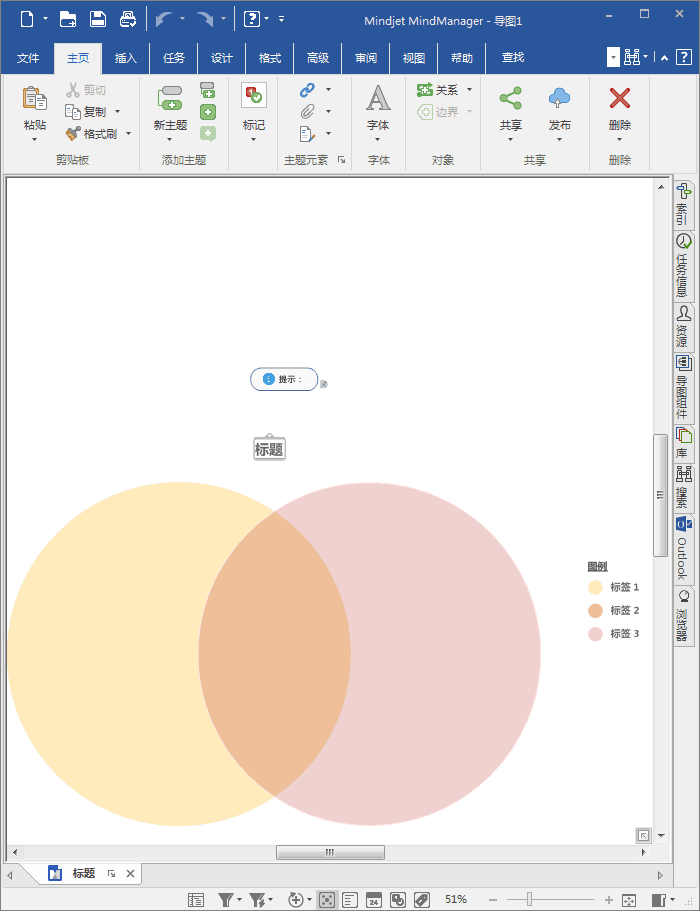Viewport: 700px width, 911px height.
Task: Open the Outlook side panel tab
Action: click(684, 550)
